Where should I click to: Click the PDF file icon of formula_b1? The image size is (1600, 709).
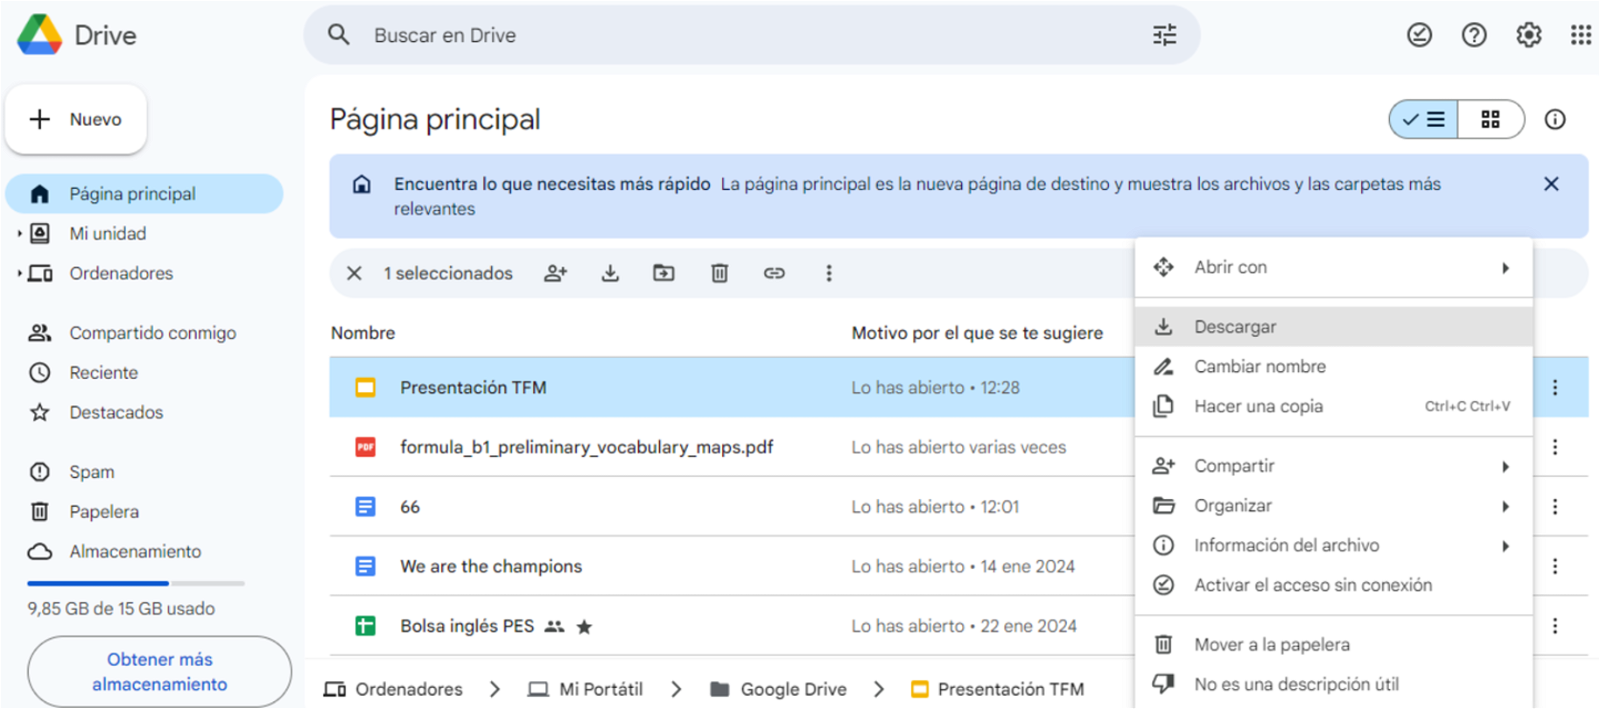[366, 447]
